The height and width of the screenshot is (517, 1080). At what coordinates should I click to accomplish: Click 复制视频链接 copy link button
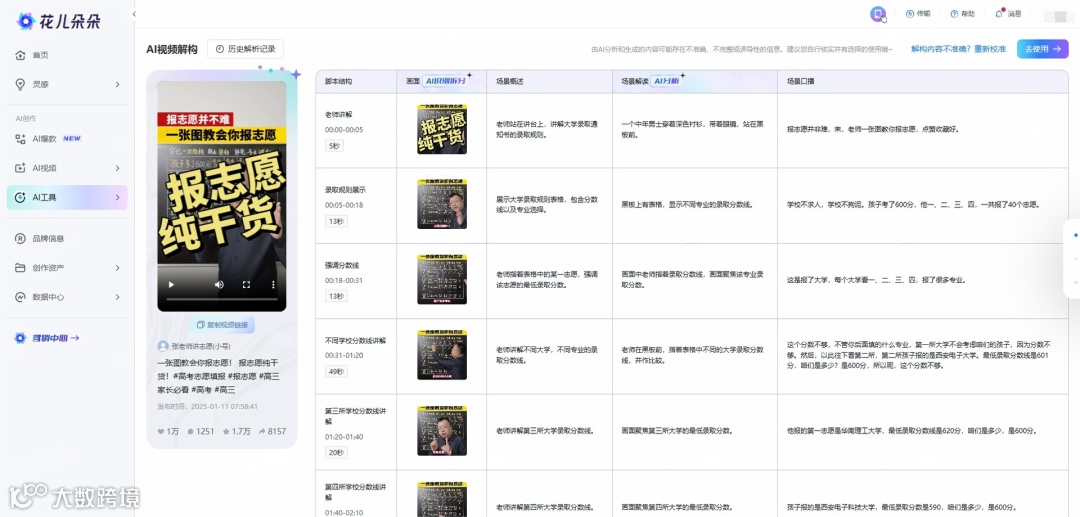tap(221, 324)
